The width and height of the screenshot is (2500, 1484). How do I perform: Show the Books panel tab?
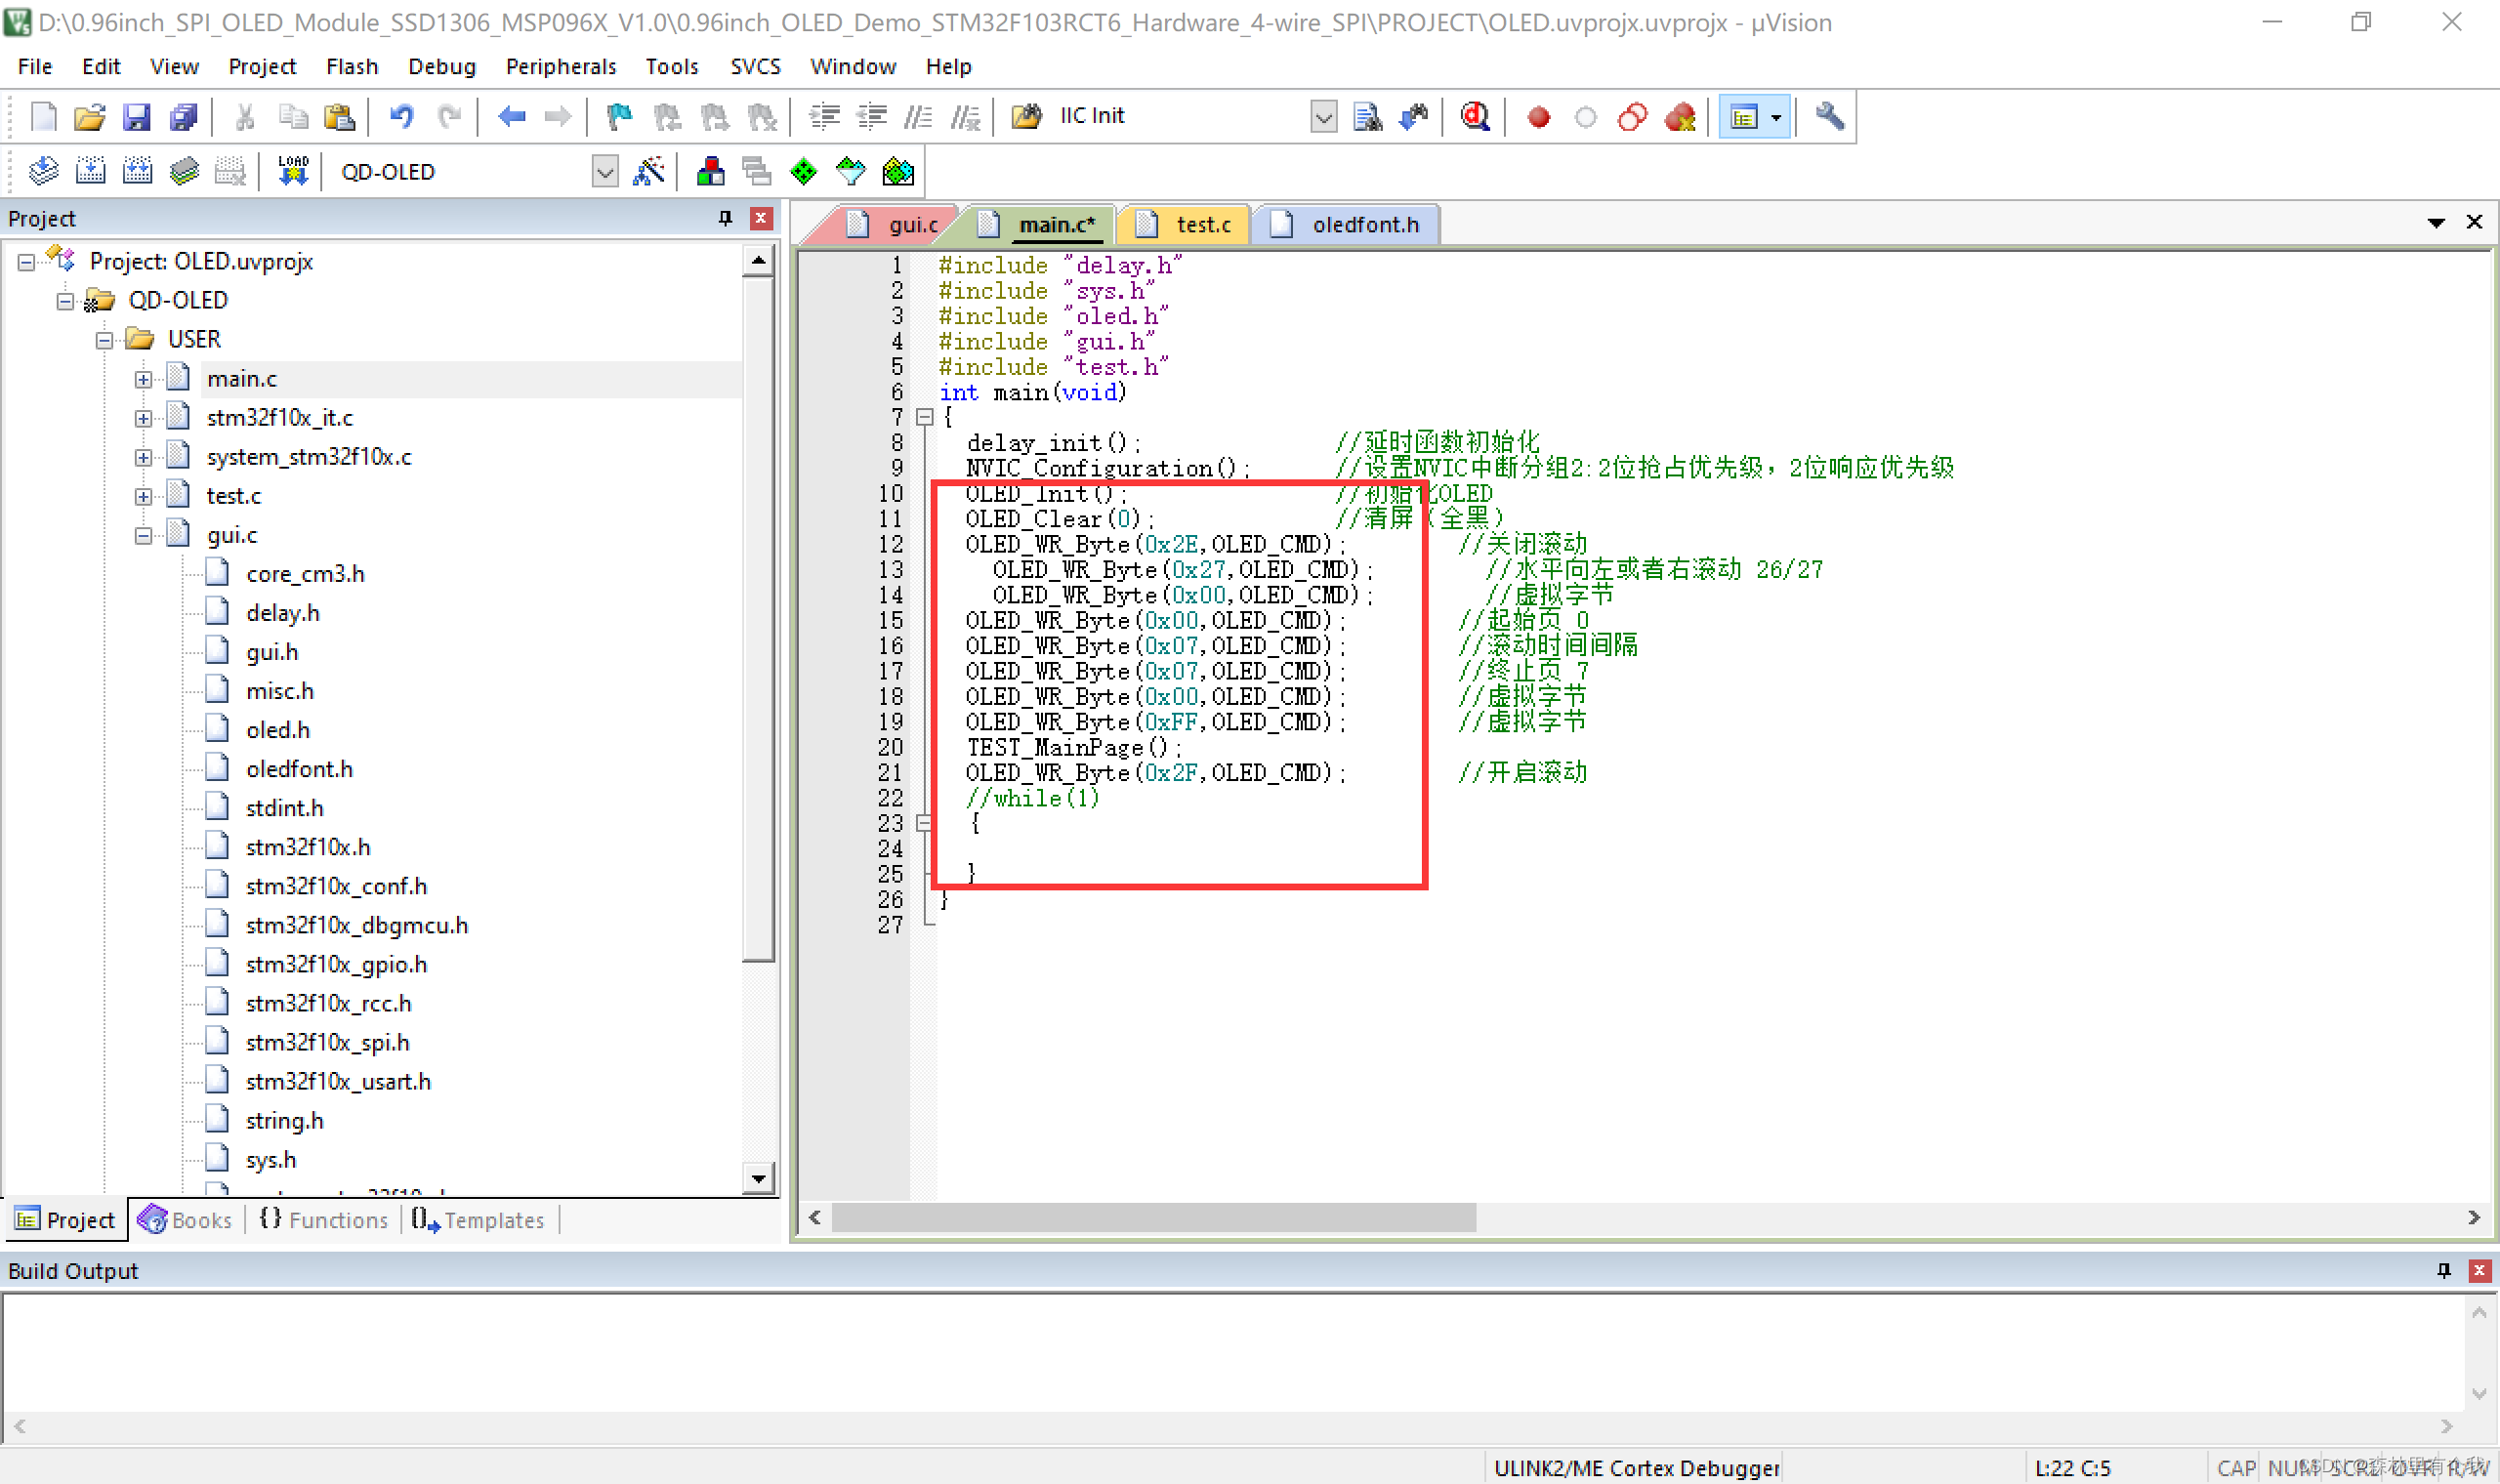click(x=186, y=1220)
